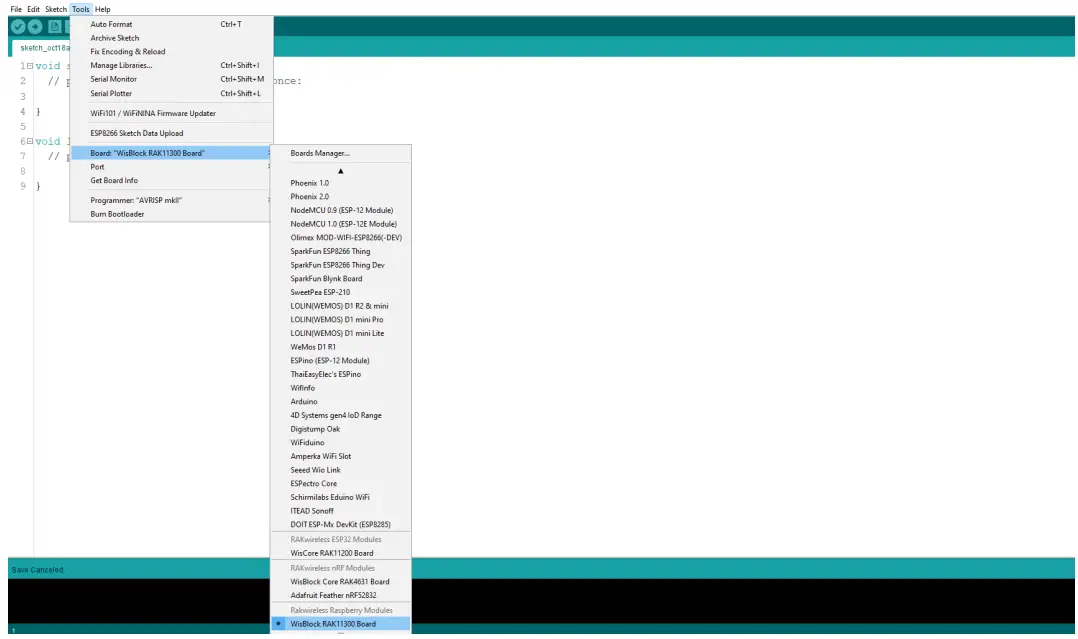This screenshot has height=639, width=1078.
Task: Select Fix Encoding & Reload
Action: point(171,52)
